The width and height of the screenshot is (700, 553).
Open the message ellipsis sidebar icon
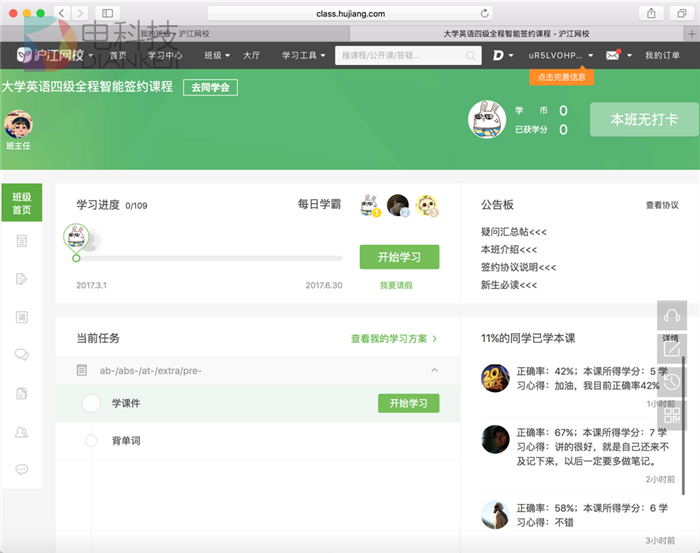point(21,469)
